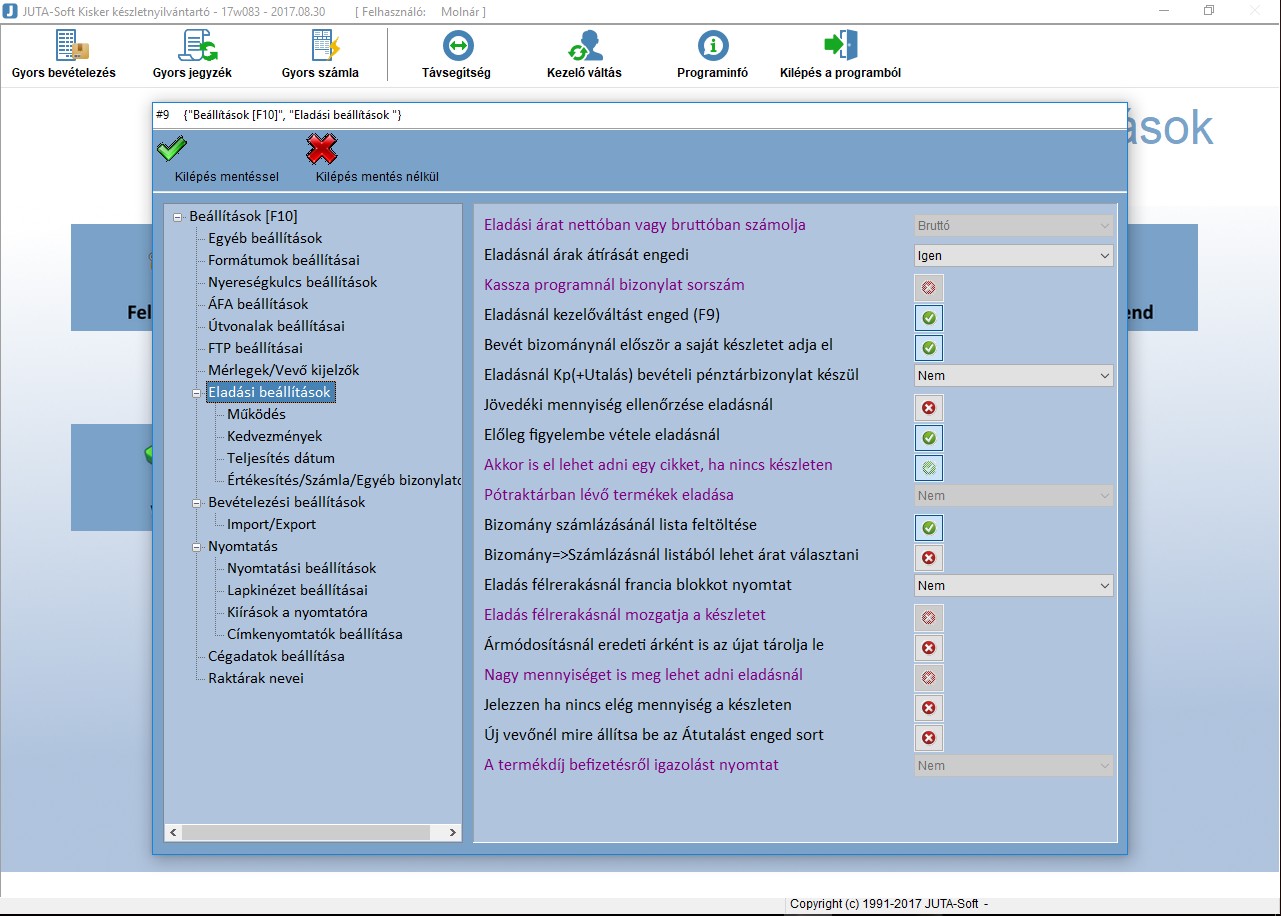This screenshot has width=1281, height=916.
Task: Open Gyors számla quick invoice
Action: 321,47
